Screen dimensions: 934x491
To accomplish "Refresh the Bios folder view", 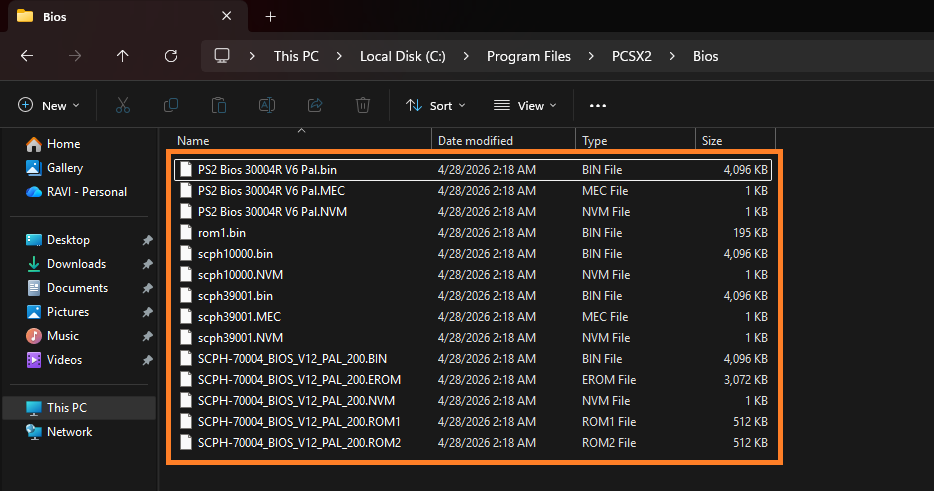I will coord(171,56).
